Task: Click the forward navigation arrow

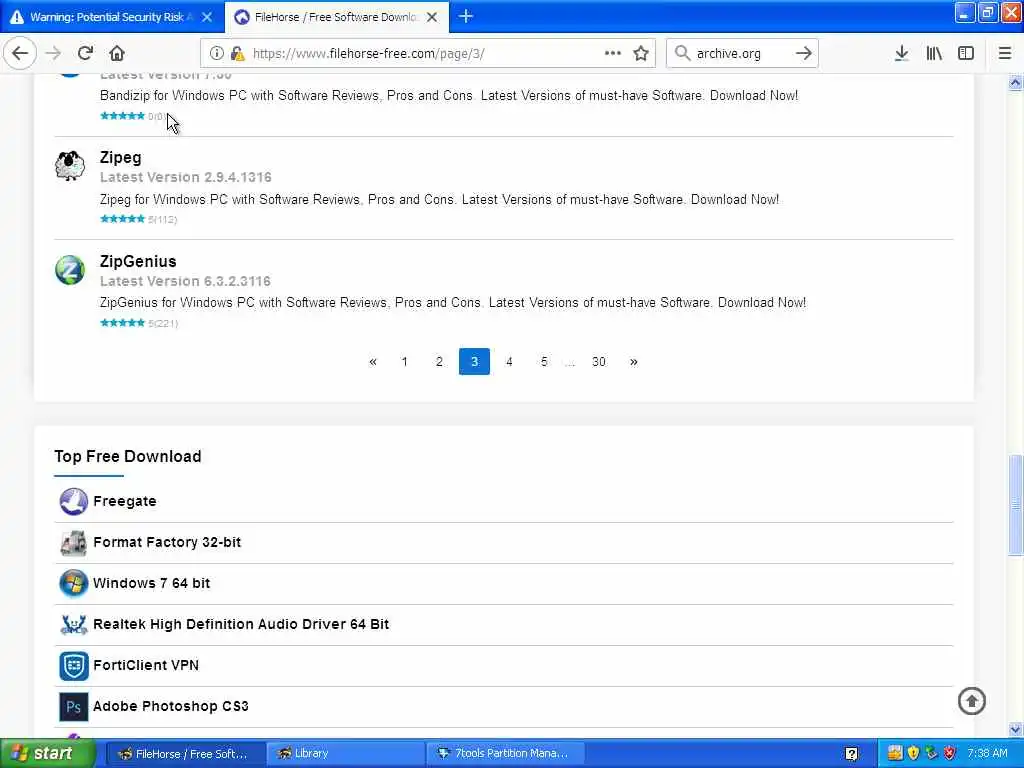Action: coord(53,53)
